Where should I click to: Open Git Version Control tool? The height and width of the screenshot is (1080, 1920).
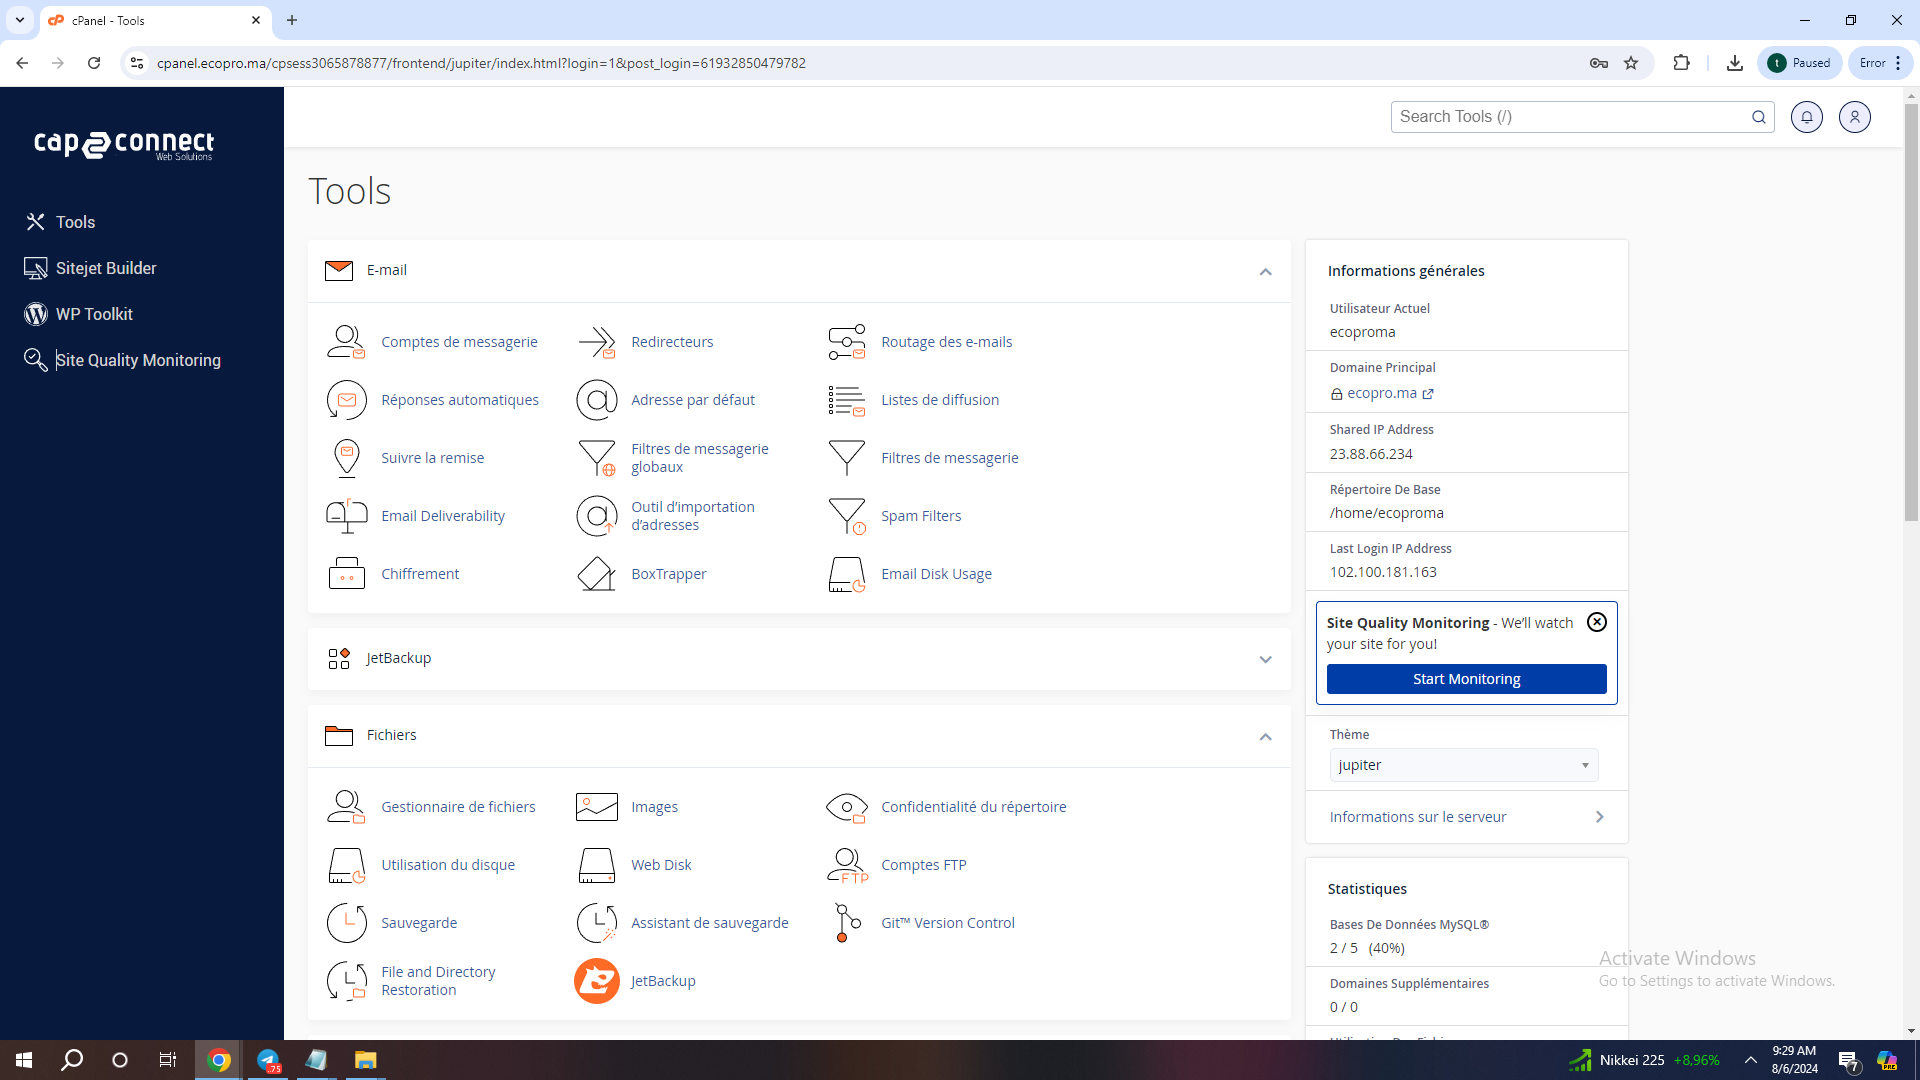tap(947, 922)
